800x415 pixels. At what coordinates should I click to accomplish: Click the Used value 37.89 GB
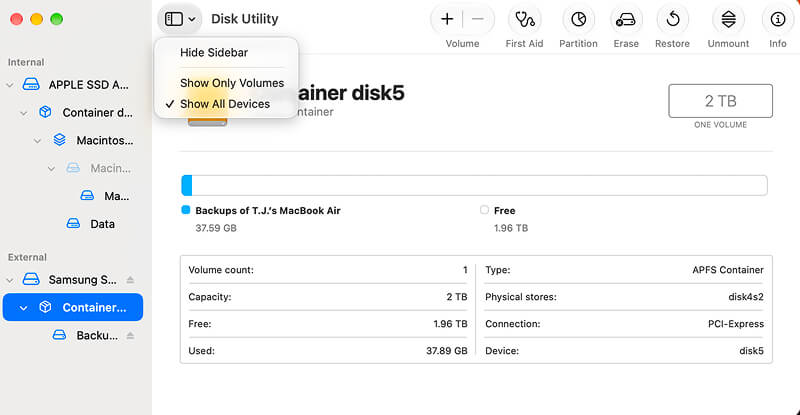pos(446,351)
